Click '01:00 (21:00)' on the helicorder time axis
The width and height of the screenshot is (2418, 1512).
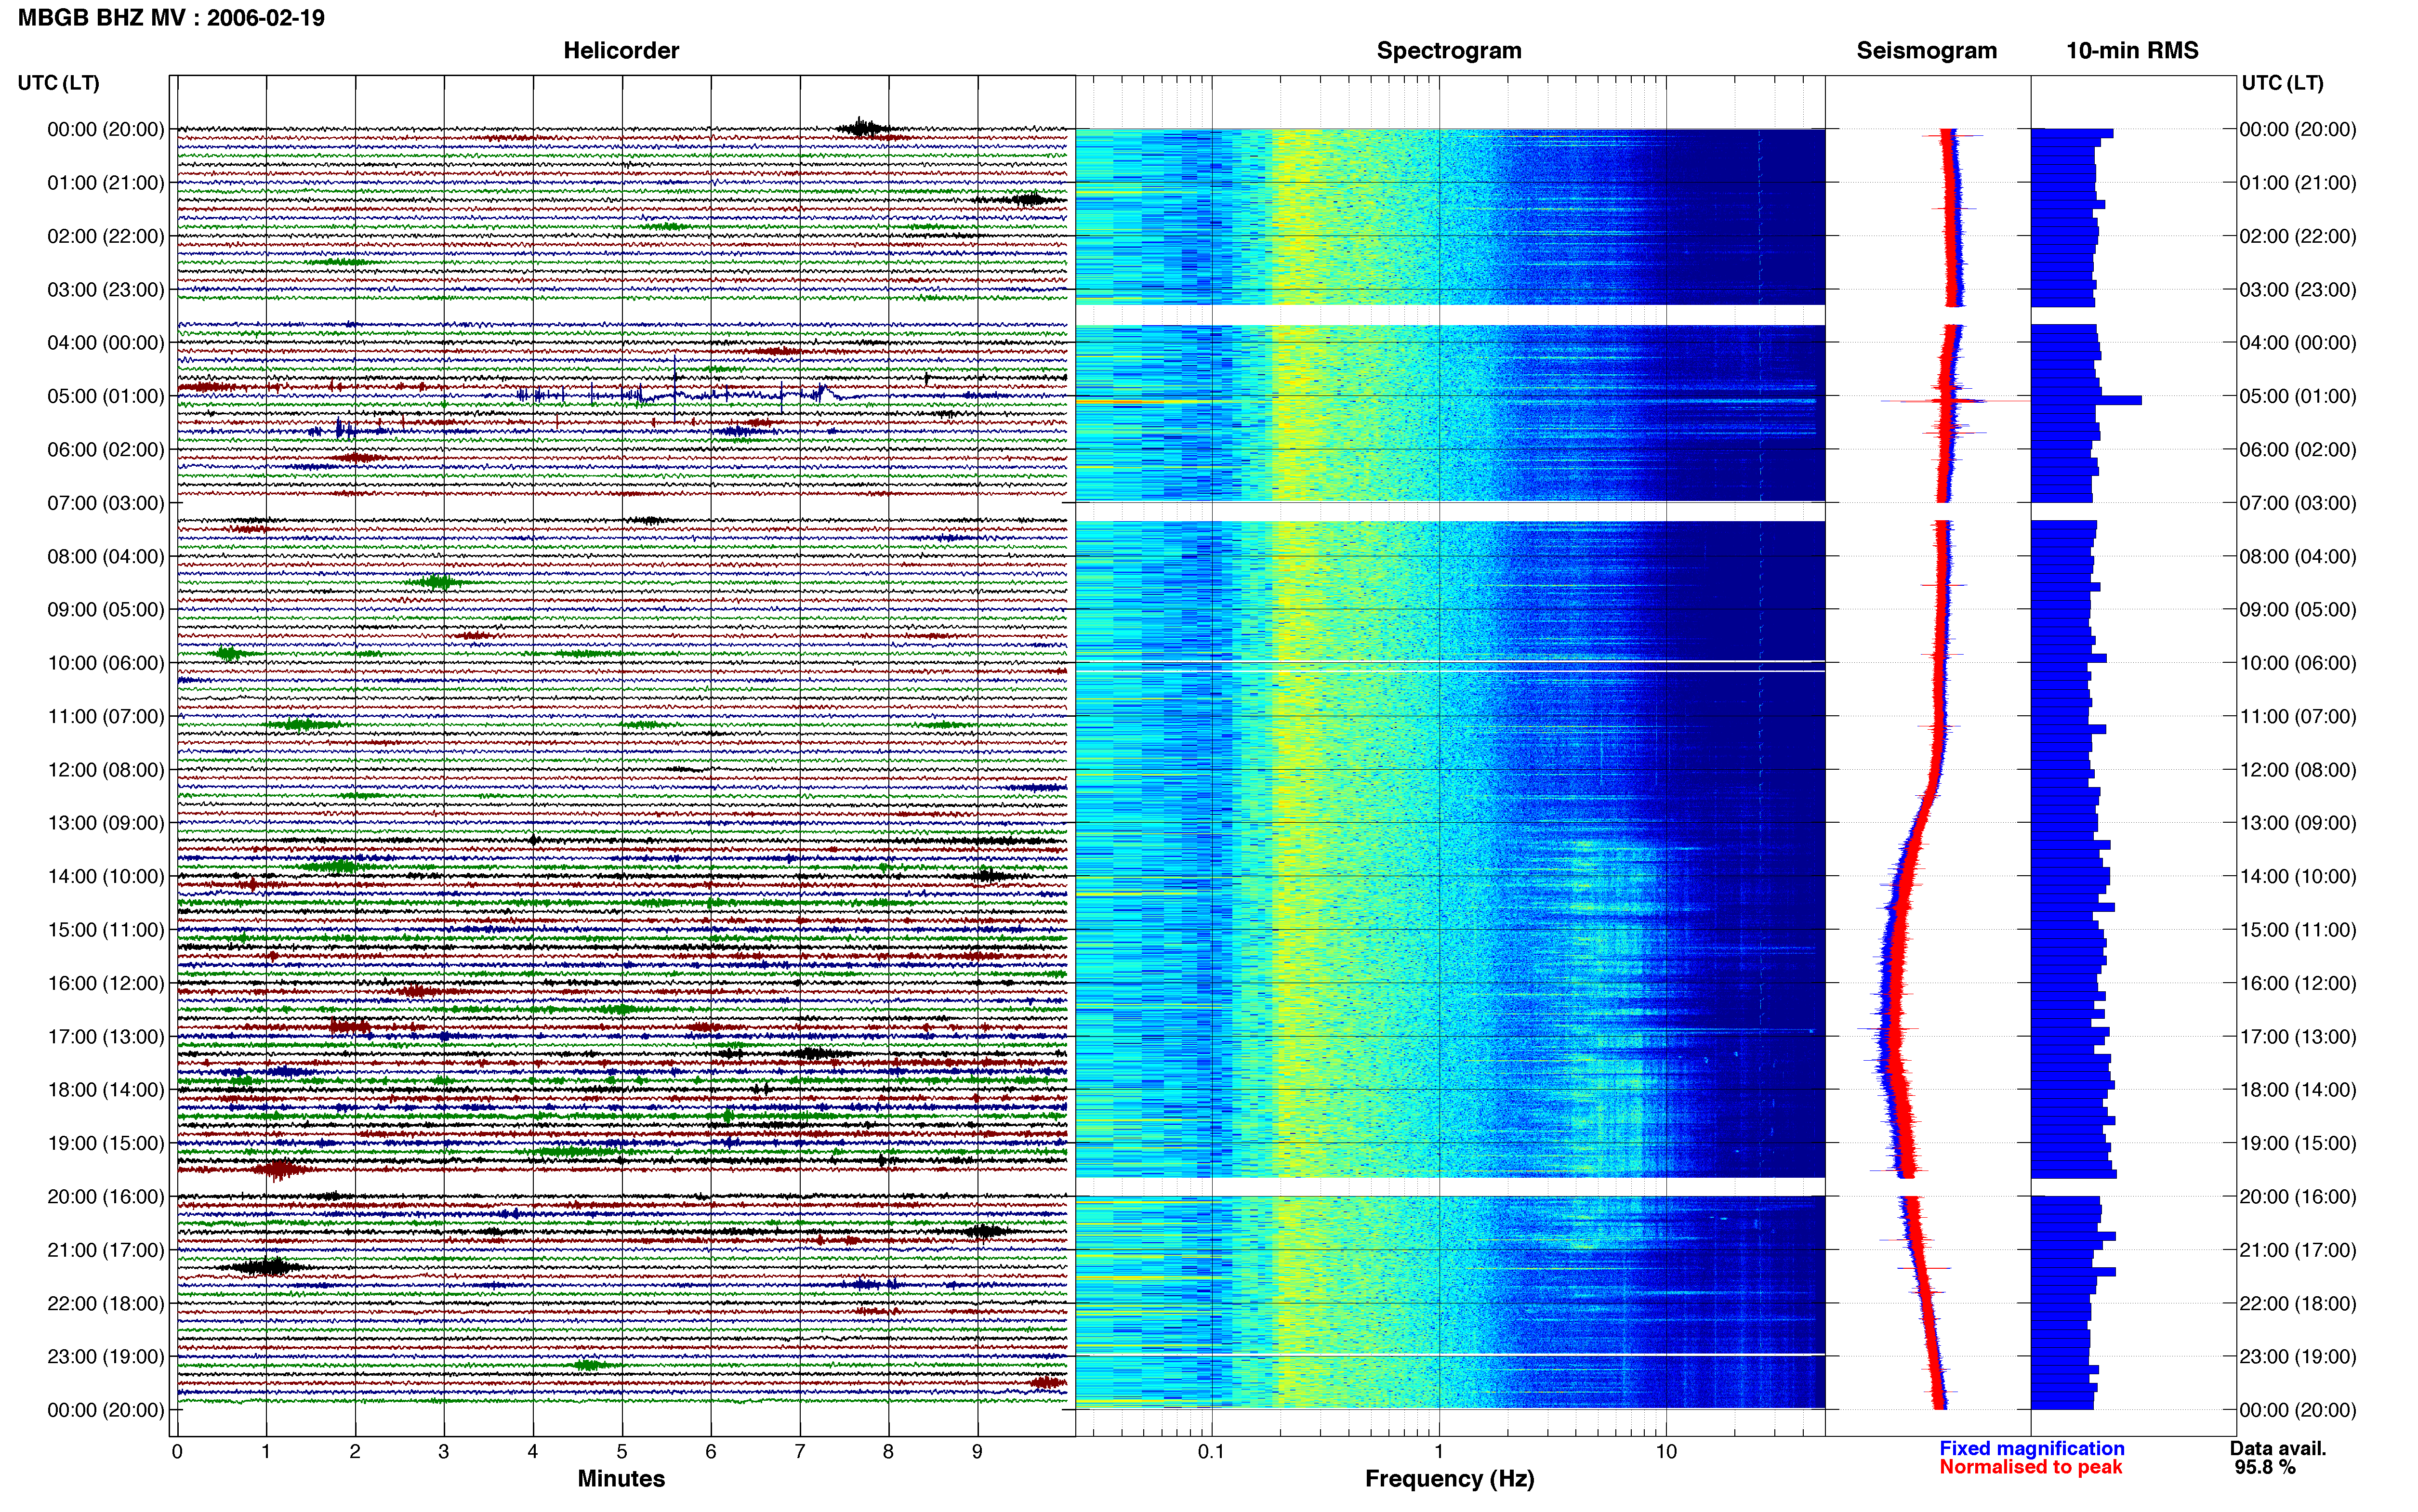[106, 183]
